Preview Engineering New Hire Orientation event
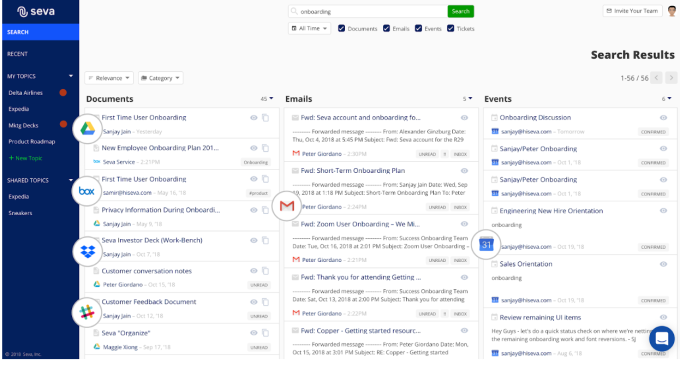The width and height of the screenshot is (680, 370). [663, 211]
